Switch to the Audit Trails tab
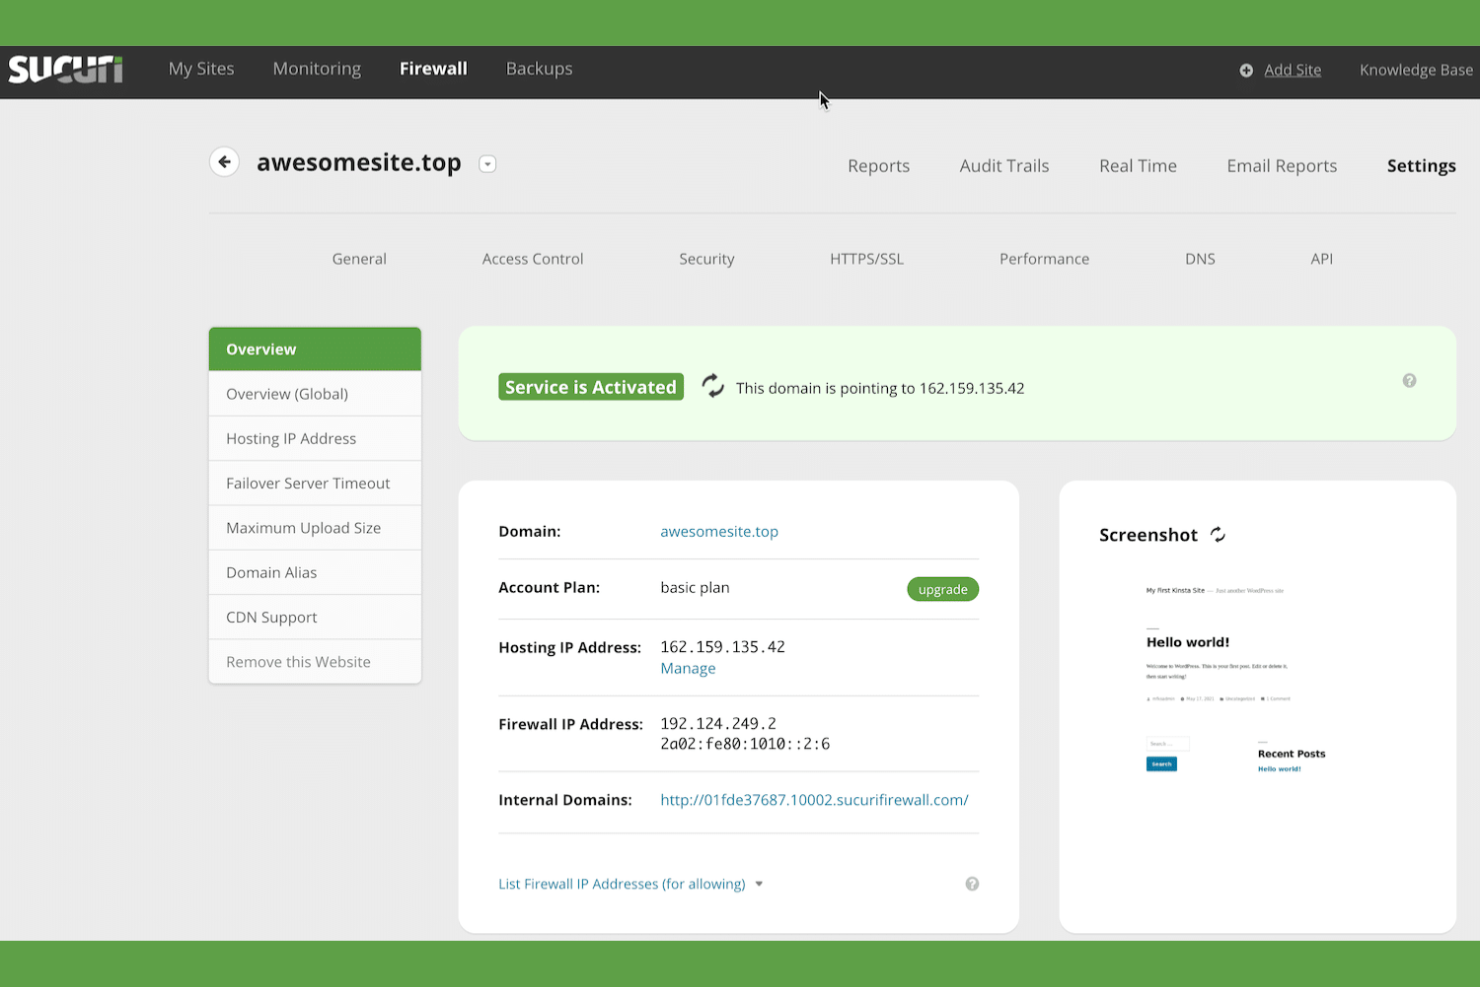 [1004, 166]
